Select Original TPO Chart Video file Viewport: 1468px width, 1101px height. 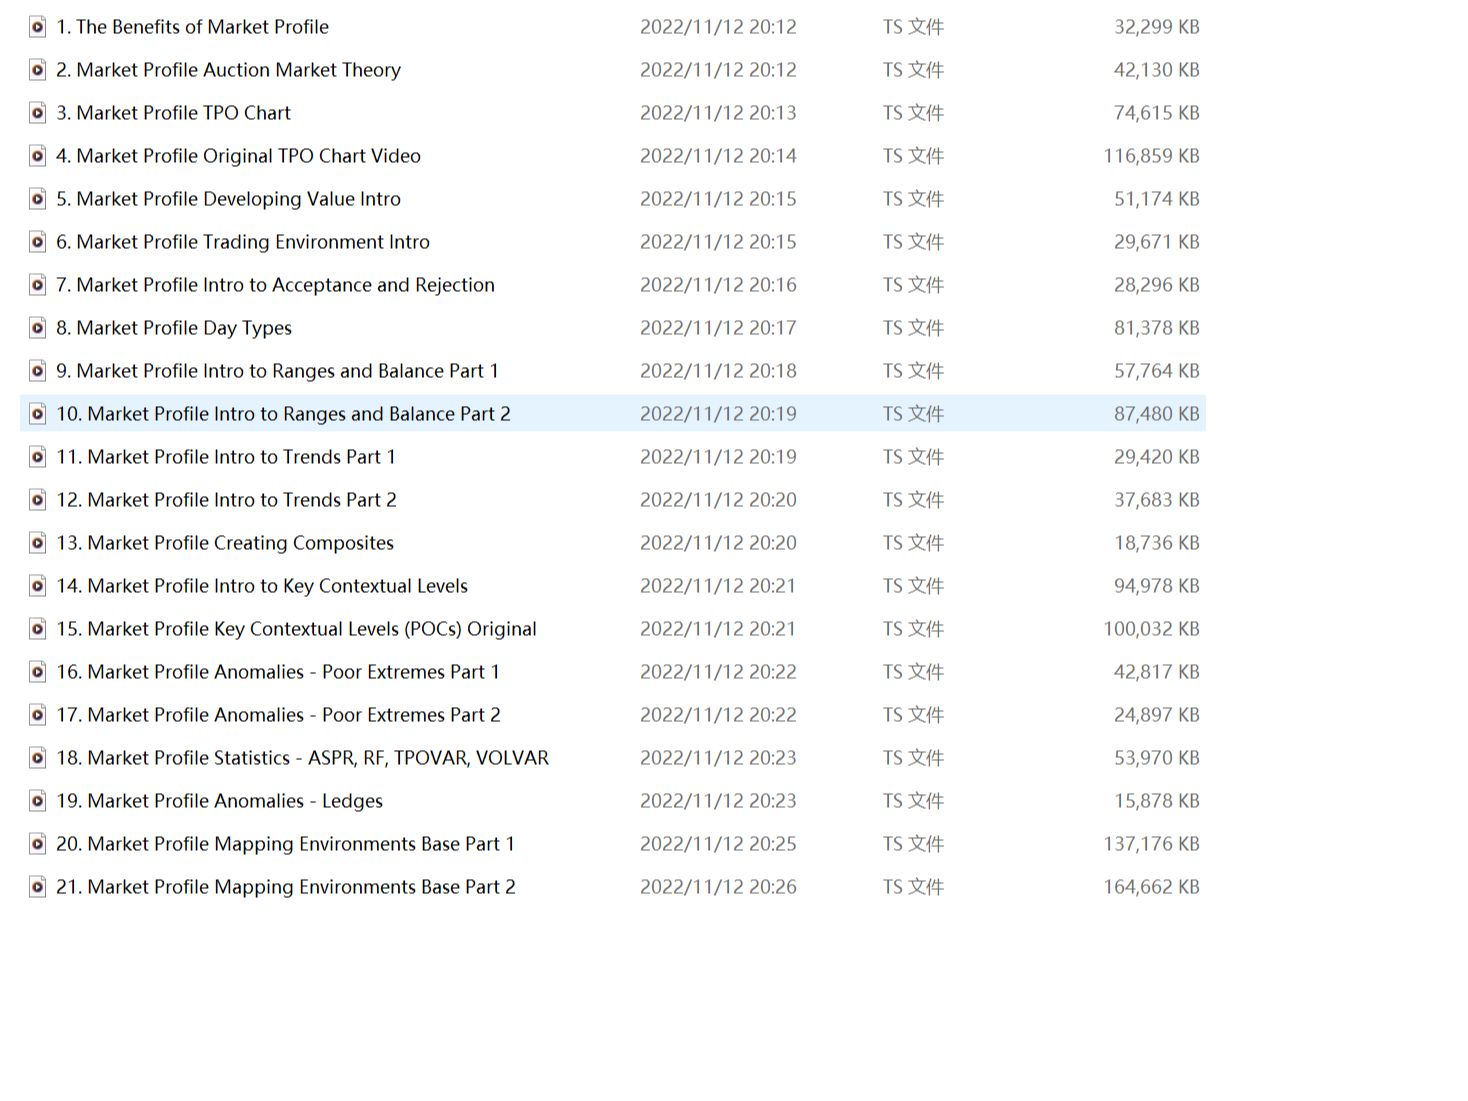coord(238,156)
